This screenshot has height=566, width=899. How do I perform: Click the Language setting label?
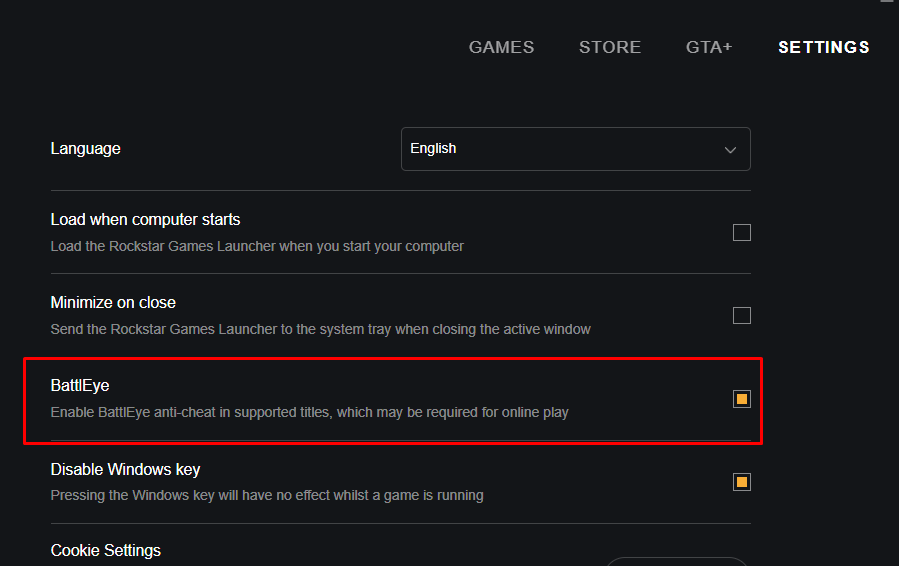tap(85, 149)
